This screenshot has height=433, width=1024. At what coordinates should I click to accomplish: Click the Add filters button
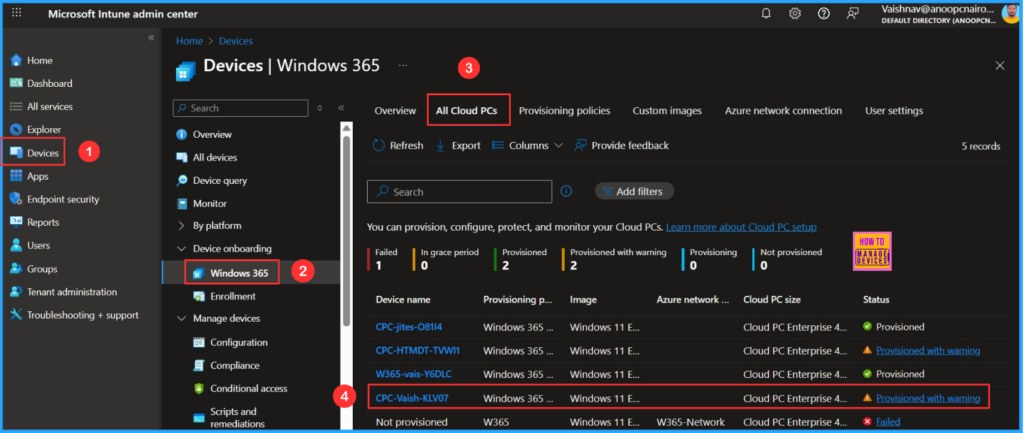(x=634, y=191)
